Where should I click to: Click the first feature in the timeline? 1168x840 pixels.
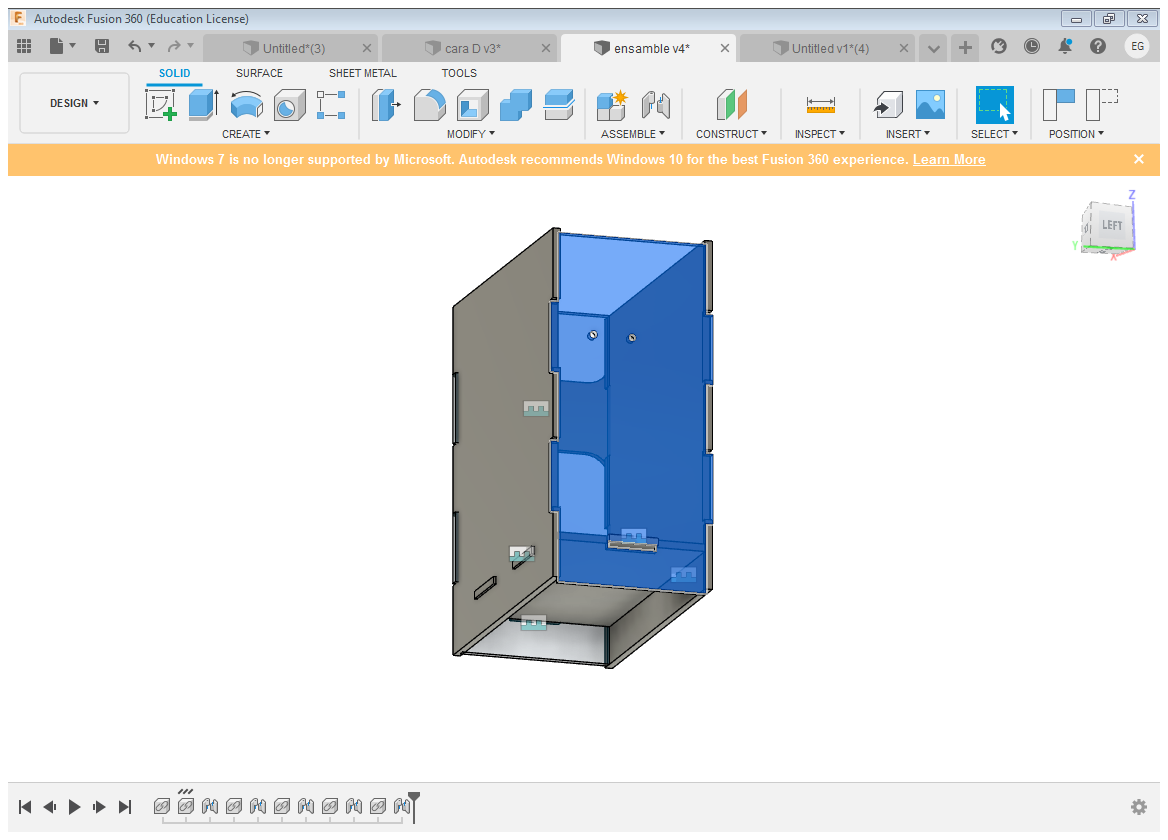pos(162,806)
